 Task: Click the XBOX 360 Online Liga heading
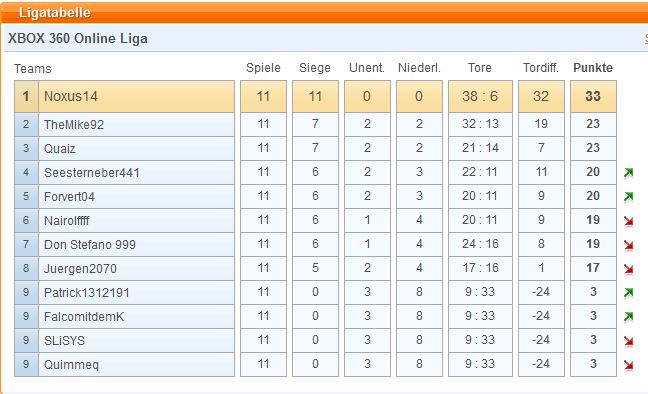pyautogui.click(x=78, y=38)
